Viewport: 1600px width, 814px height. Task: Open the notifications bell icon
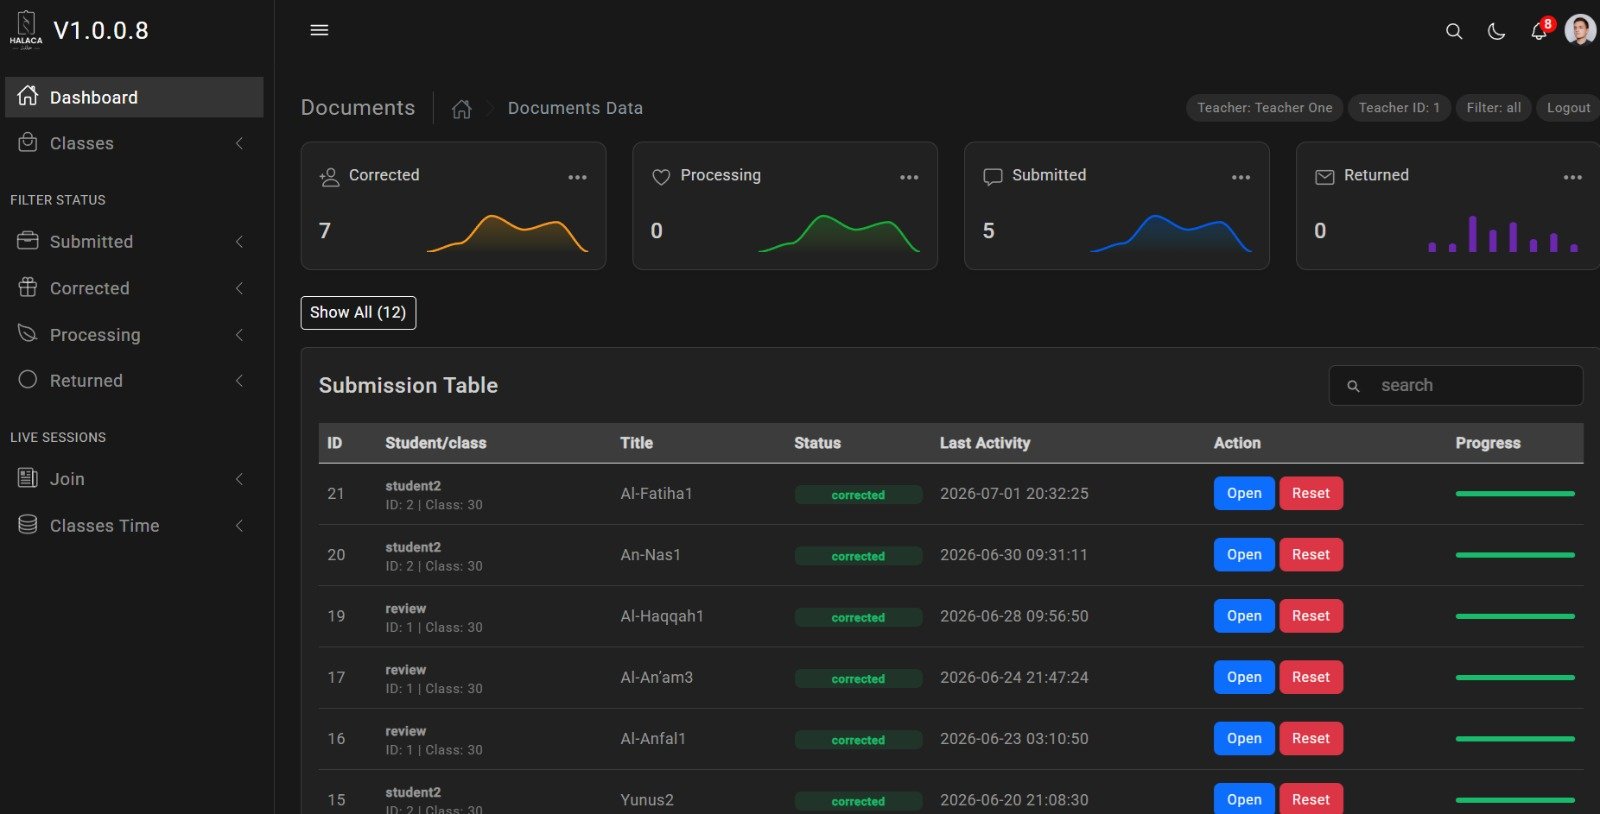[x=1539, y=32]
